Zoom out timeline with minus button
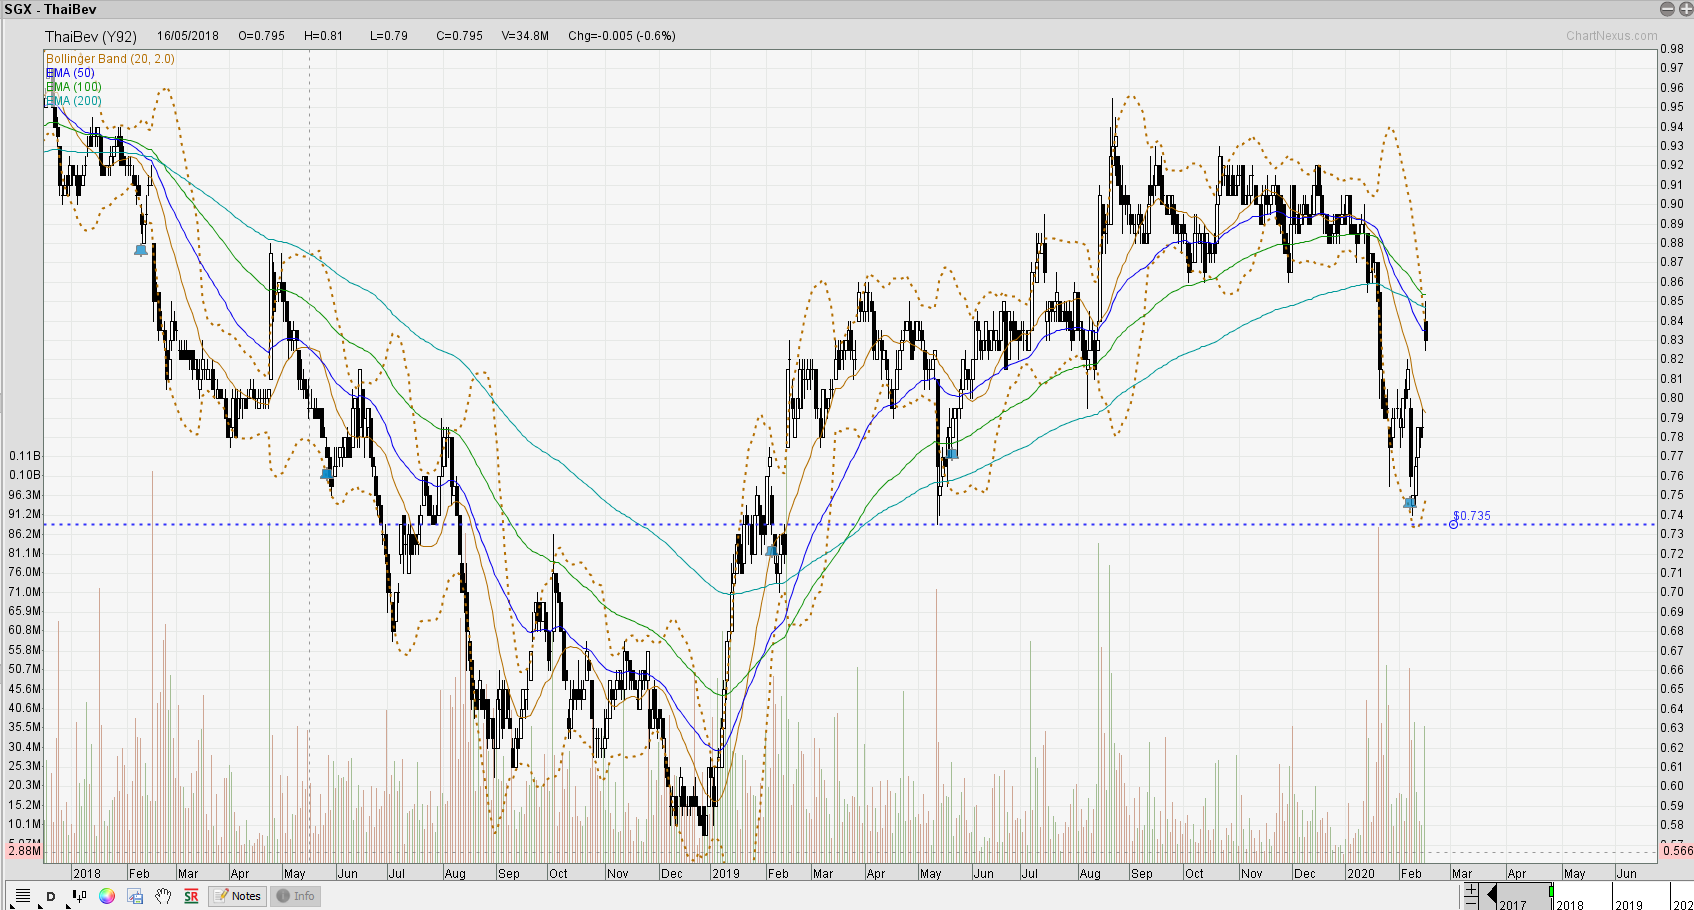The height and width of the screenshot is (910, 1694). (1471, 902)
